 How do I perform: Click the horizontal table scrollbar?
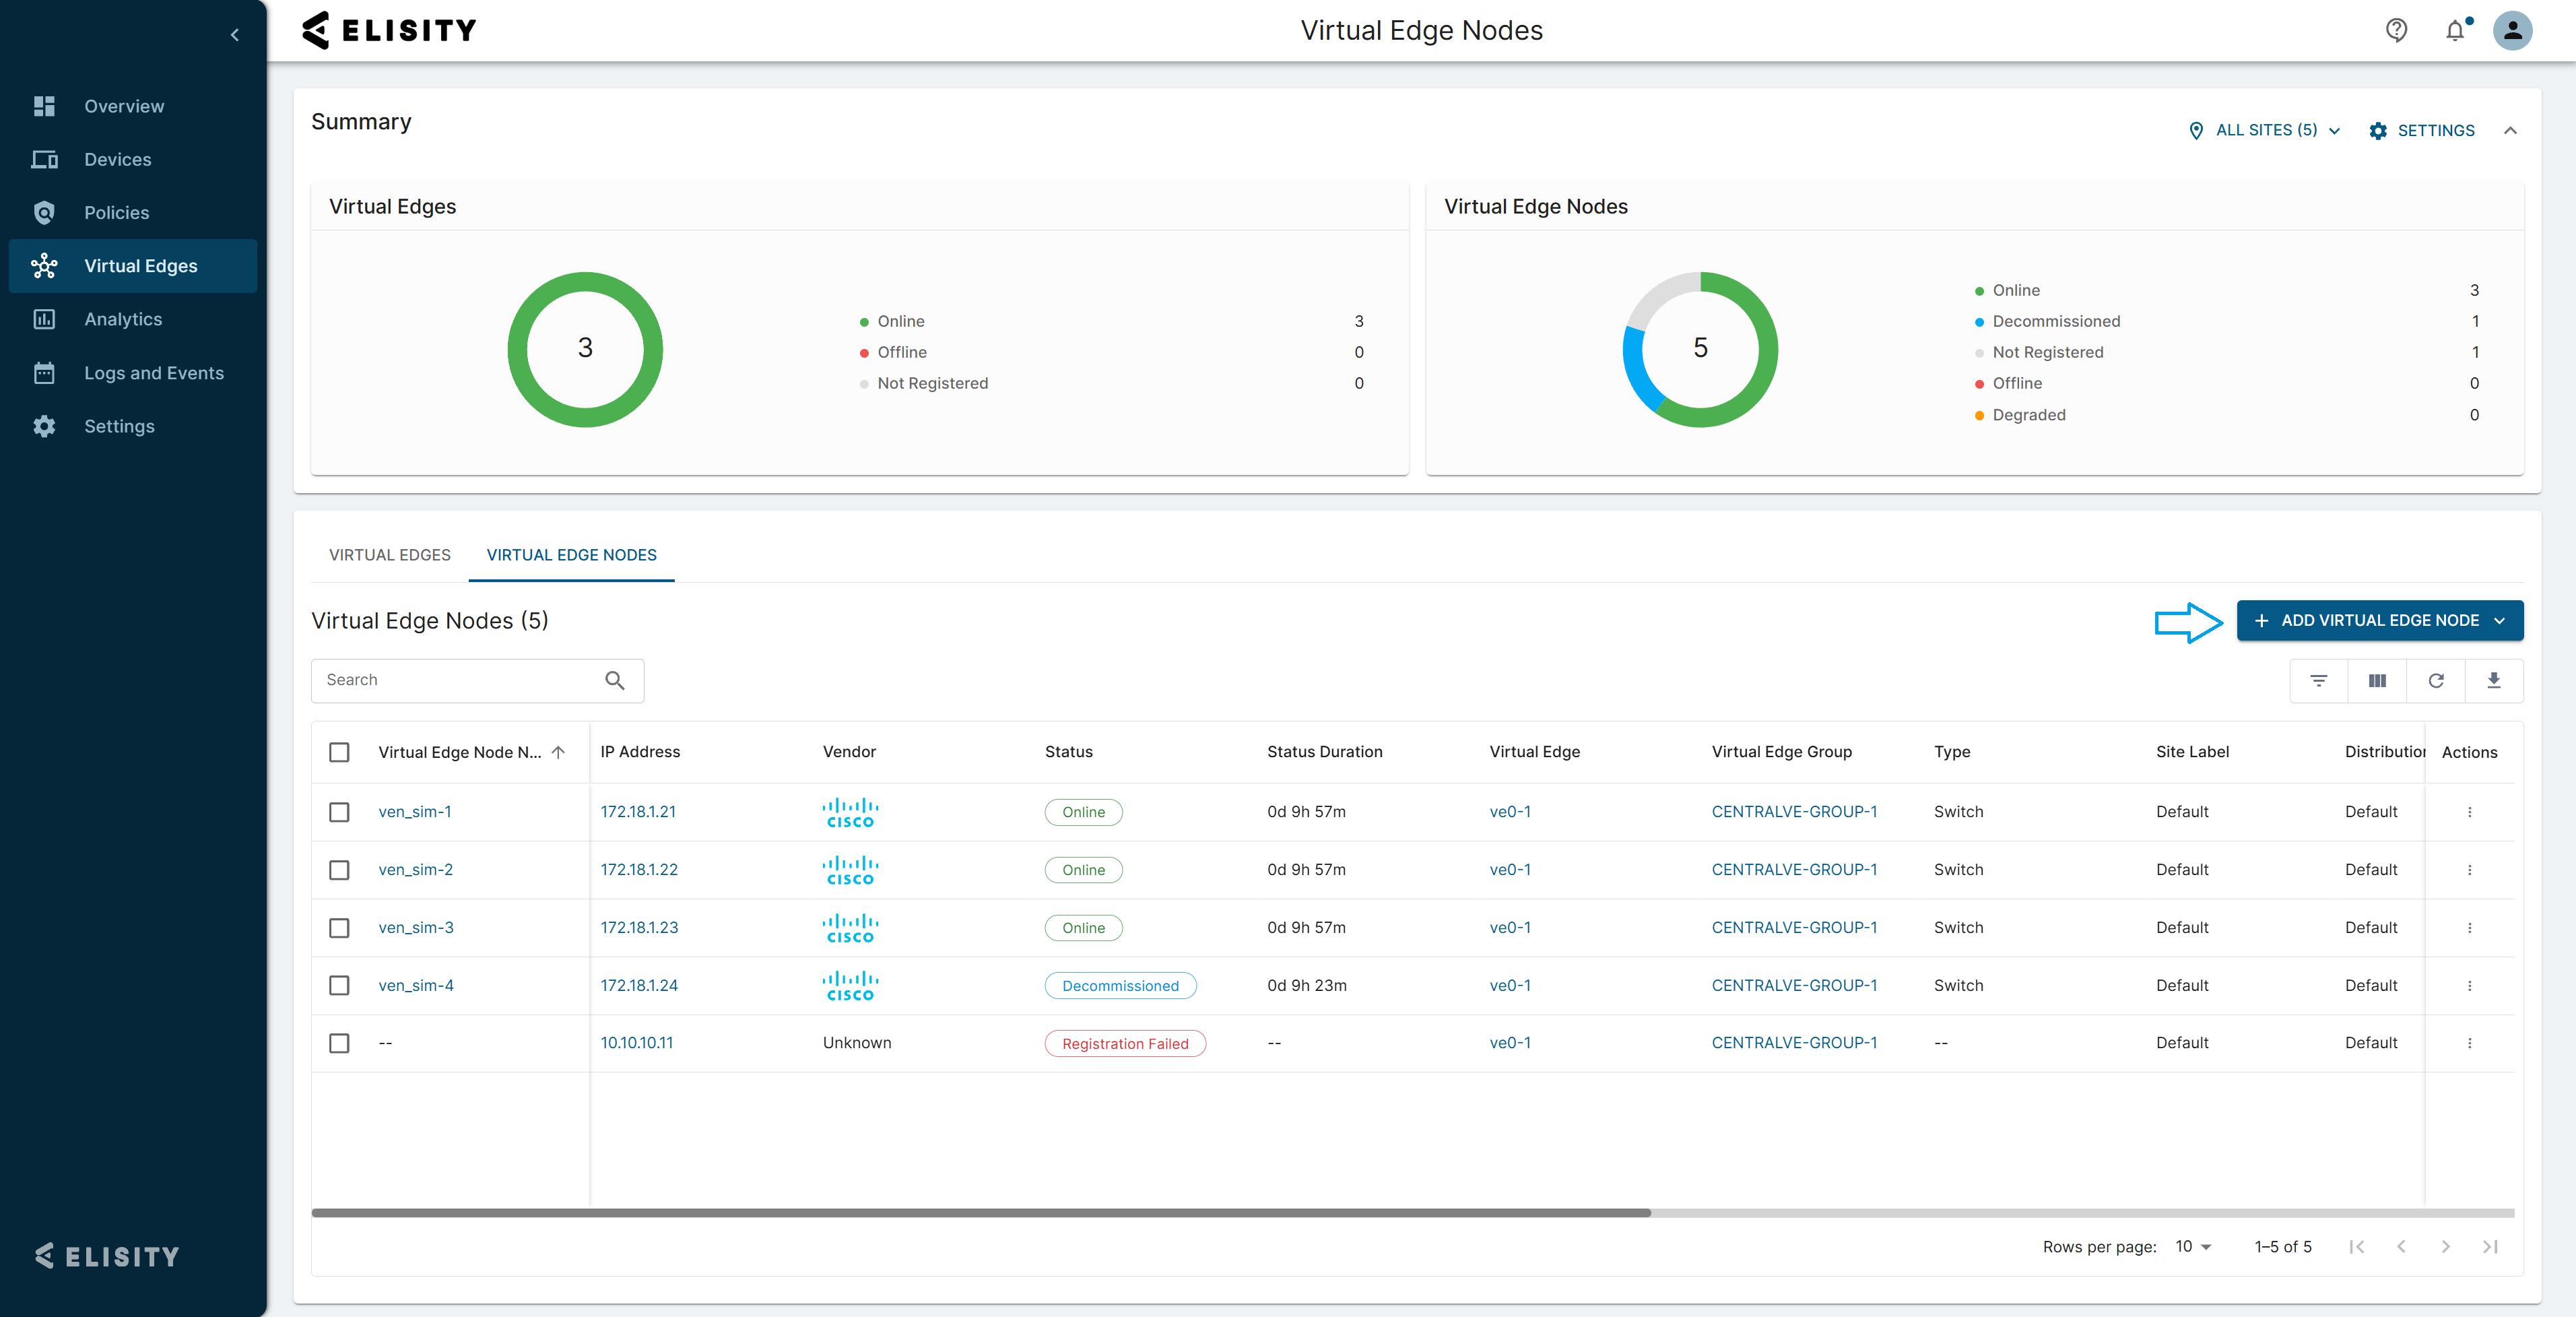click(x=980, y=1213)
